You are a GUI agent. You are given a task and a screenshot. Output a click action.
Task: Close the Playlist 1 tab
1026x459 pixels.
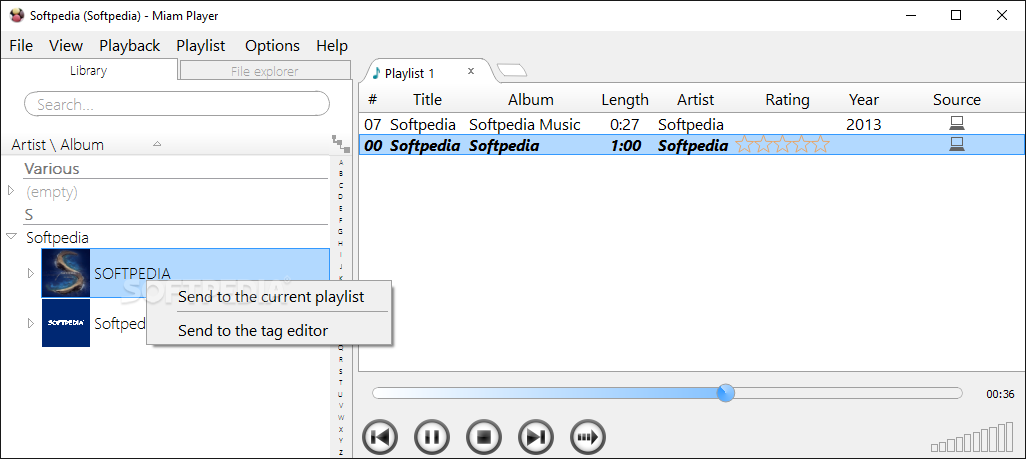tap(470, 71)
